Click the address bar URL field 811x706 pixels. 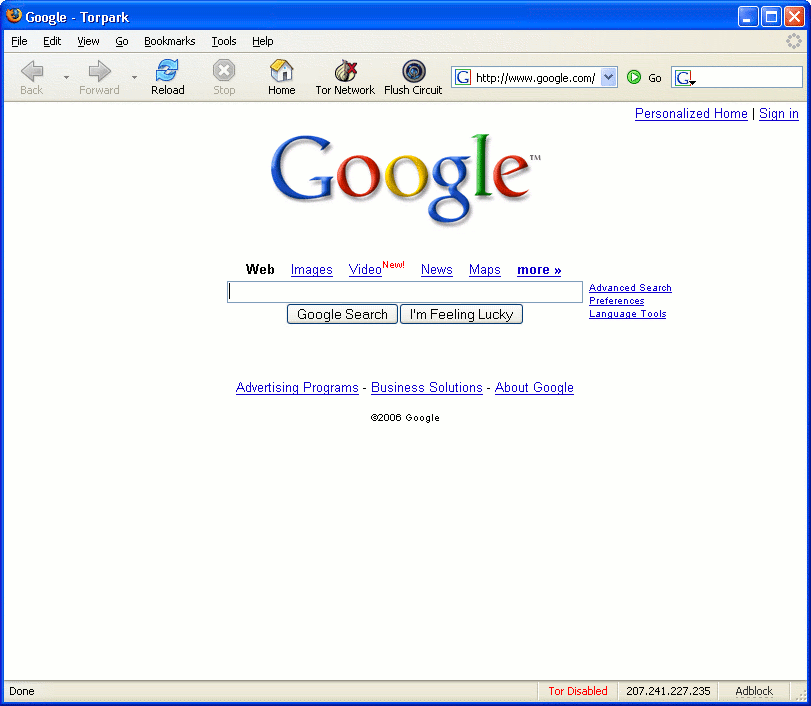click(x=535, y=78)
